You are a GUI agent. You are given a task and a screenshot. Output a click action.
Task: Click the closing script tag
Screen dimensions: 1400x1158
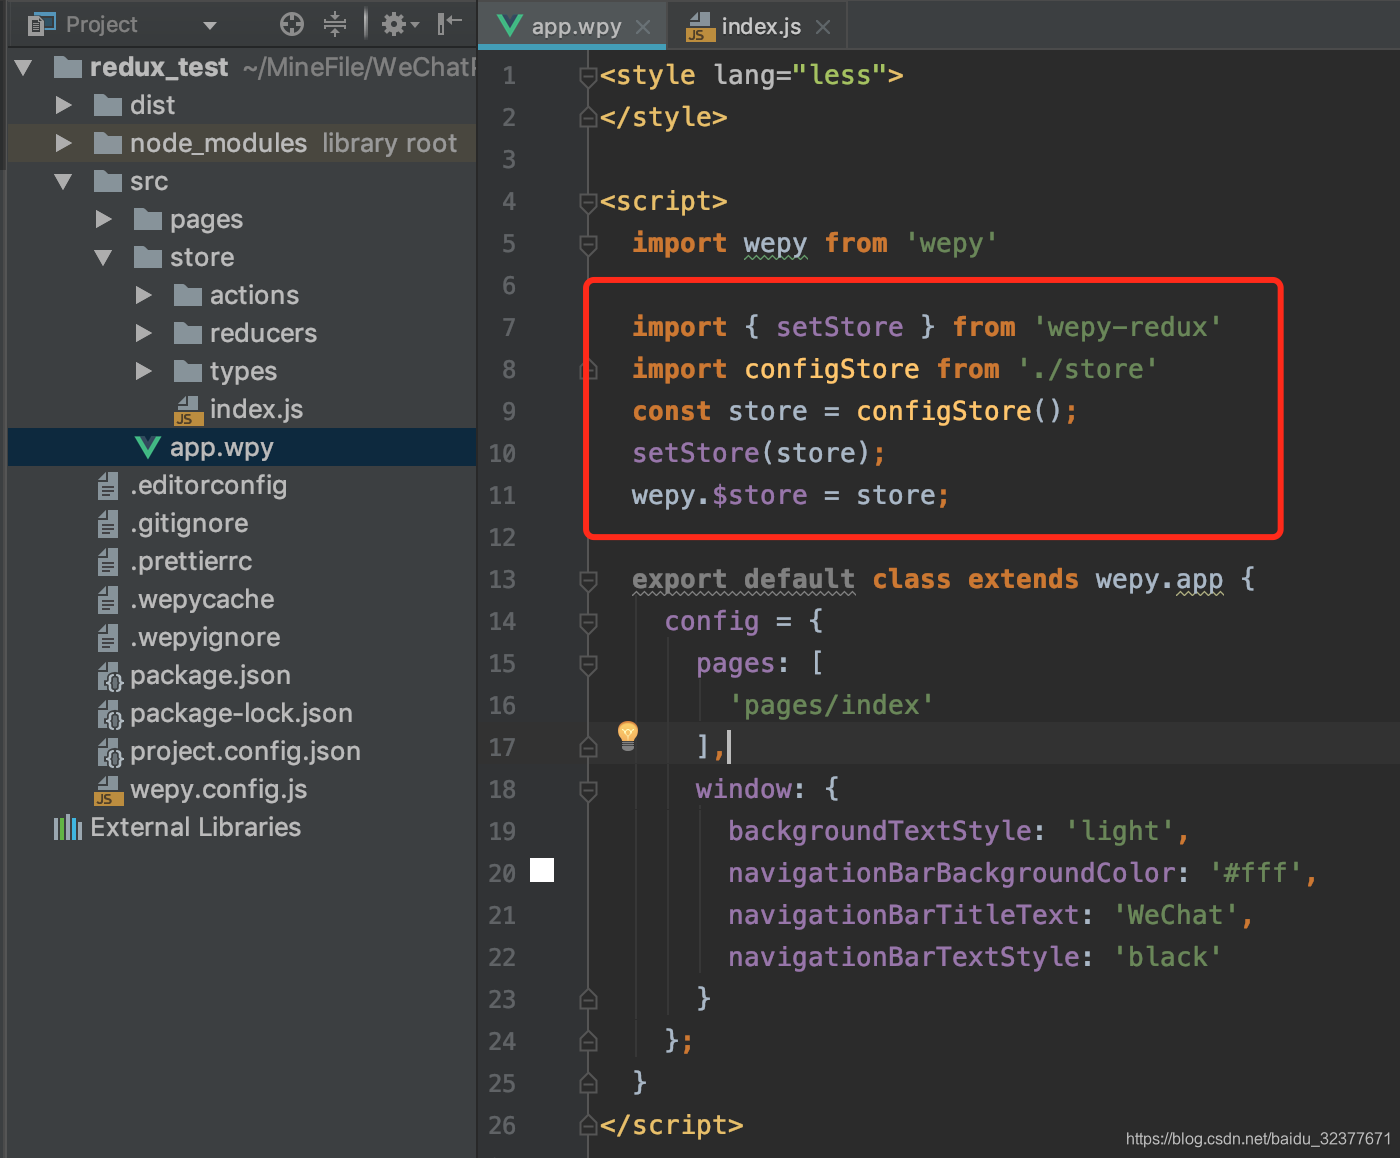[x=671, y=1125]
